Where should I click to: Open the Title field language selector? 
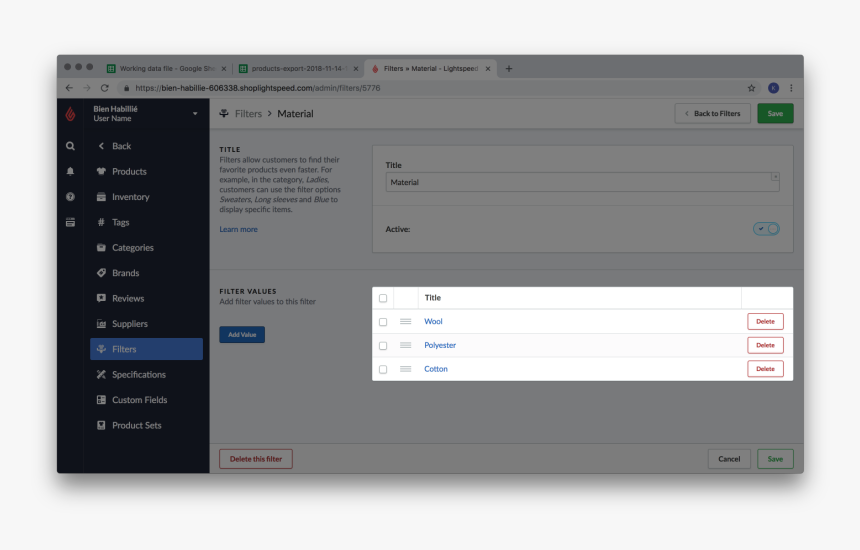click(x=775, y=177)
